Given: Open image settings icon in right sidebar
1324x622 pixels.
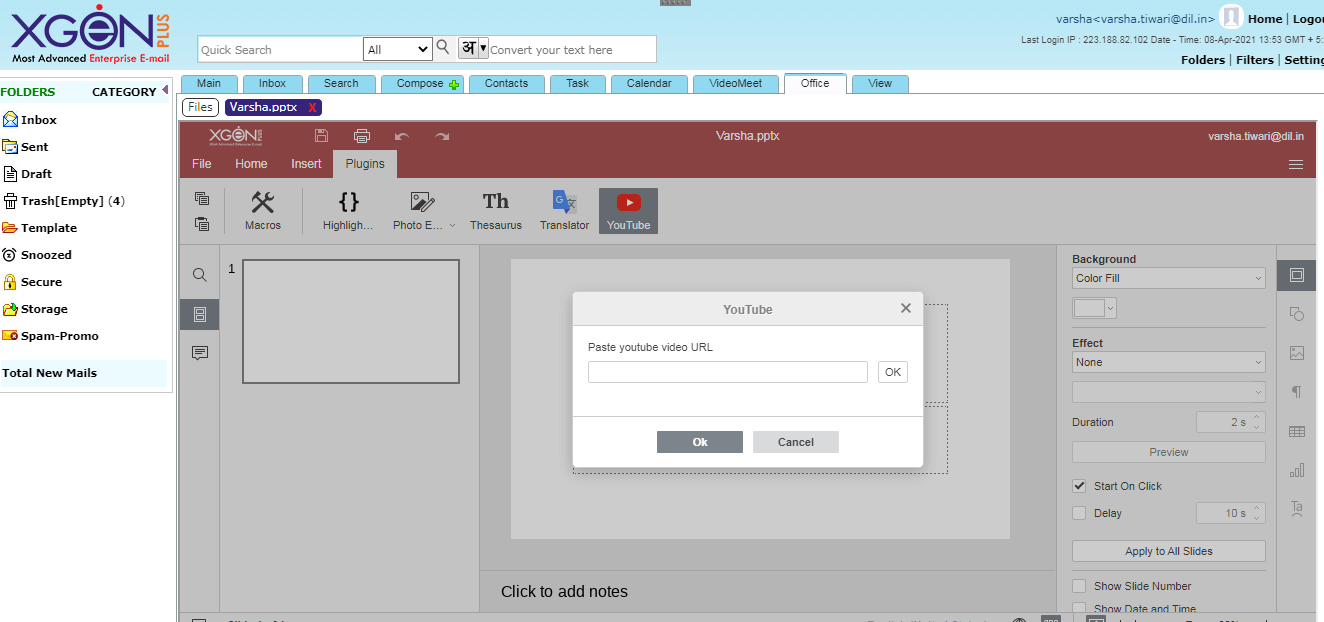Looking at the screenshot, I should pos(1297,353).
